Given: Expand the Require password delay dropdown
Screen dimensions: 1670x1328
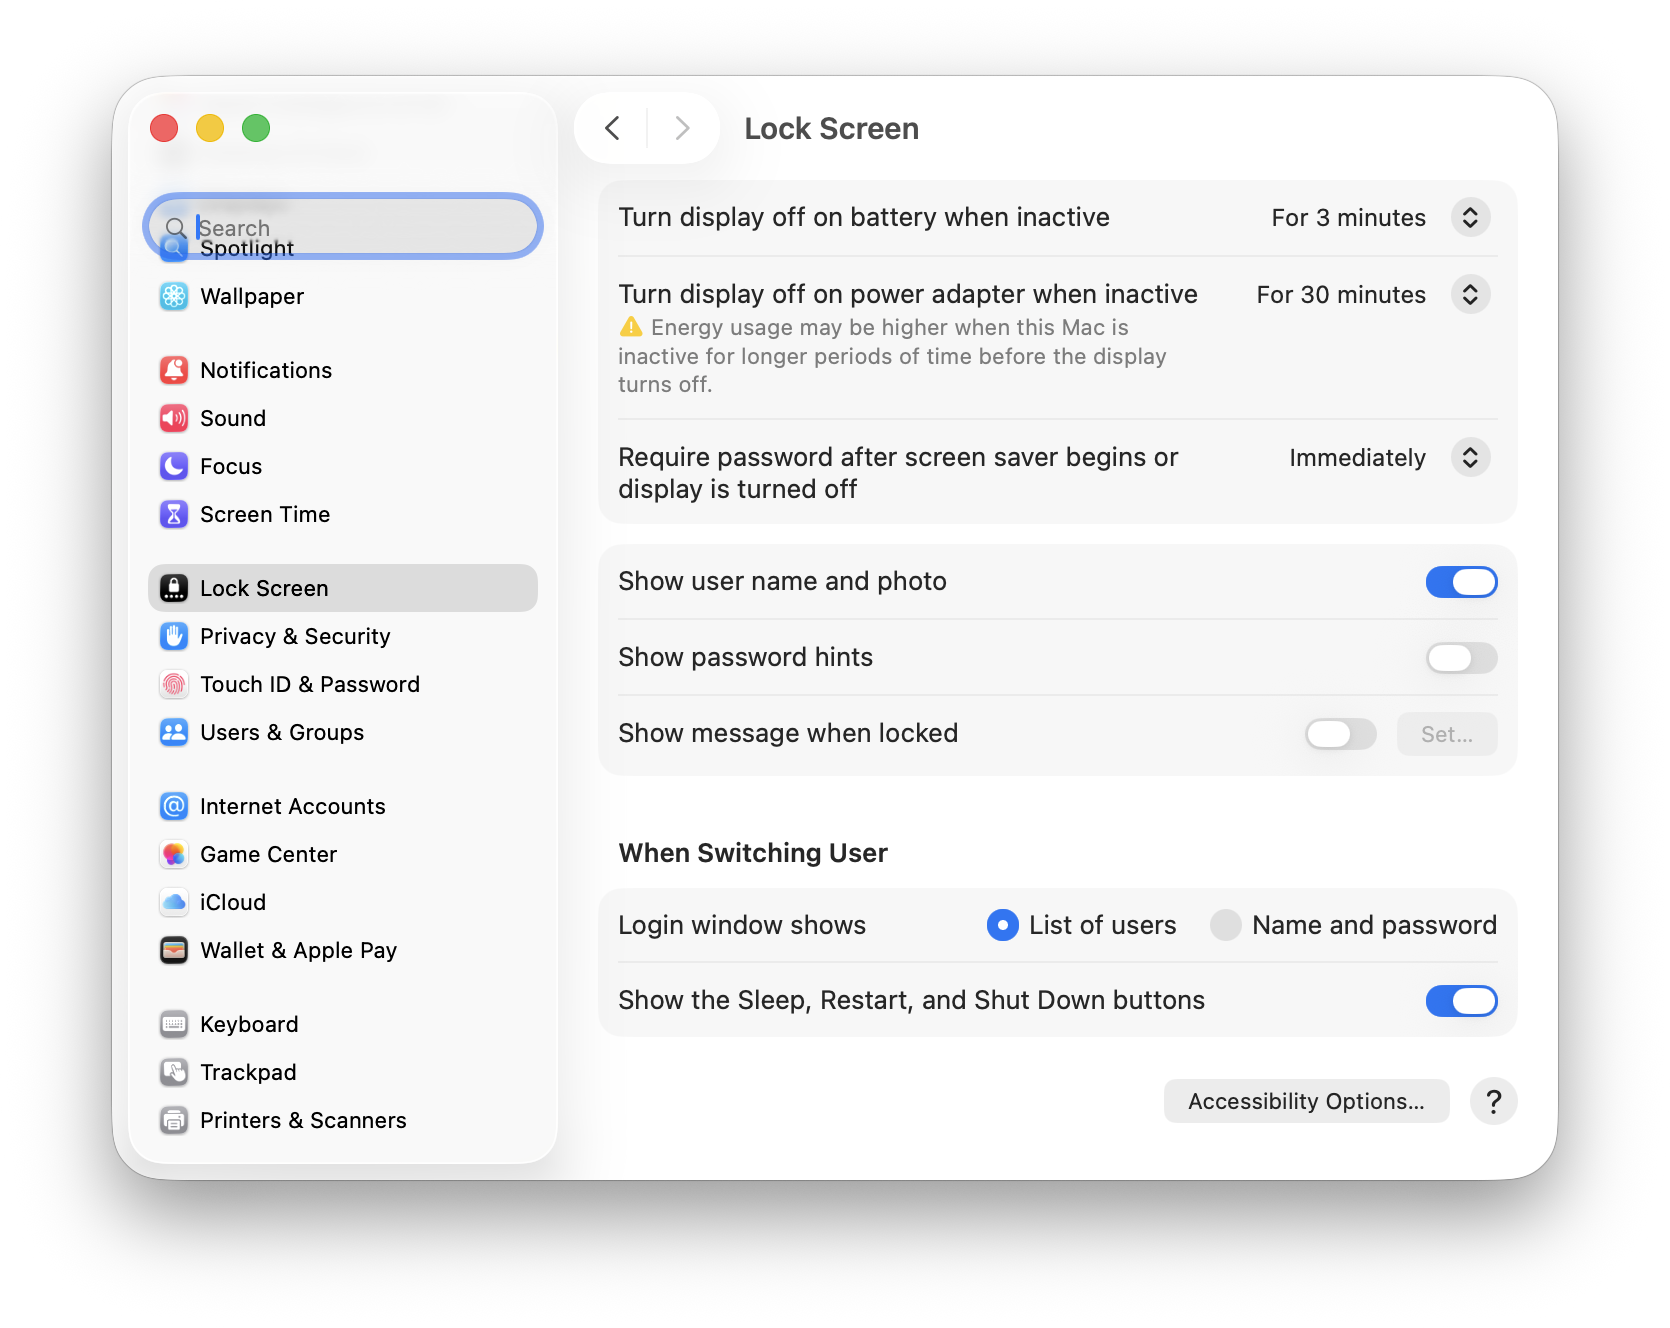Looking at the screenshot, I should [x=1470, y=458].
